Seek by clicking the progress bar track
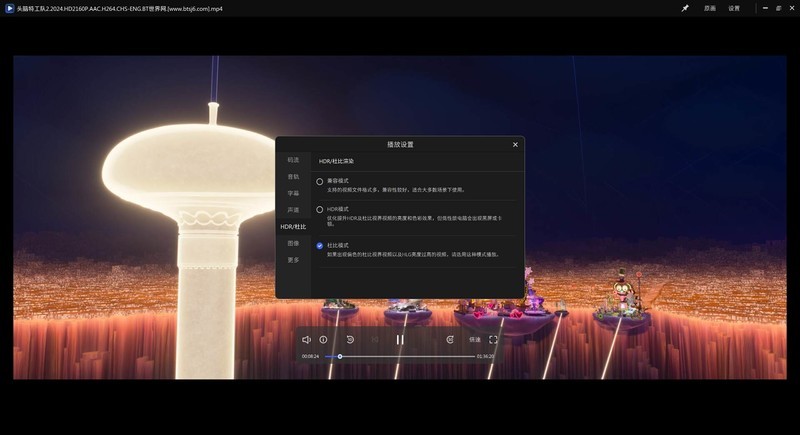The height and width of the screenshot is (435, 800). 400,356
